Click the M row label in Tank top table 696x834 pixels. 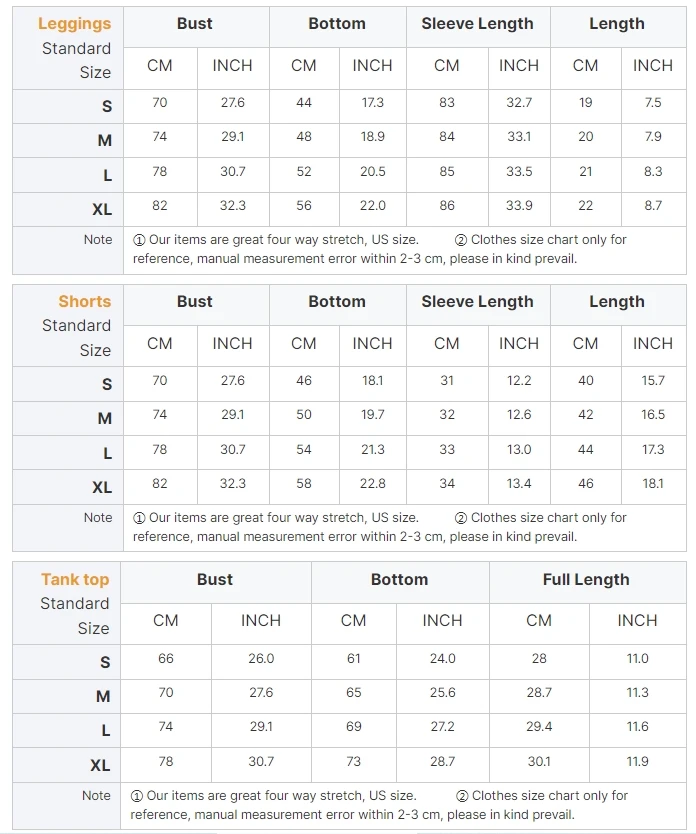(x=103, y=696)
